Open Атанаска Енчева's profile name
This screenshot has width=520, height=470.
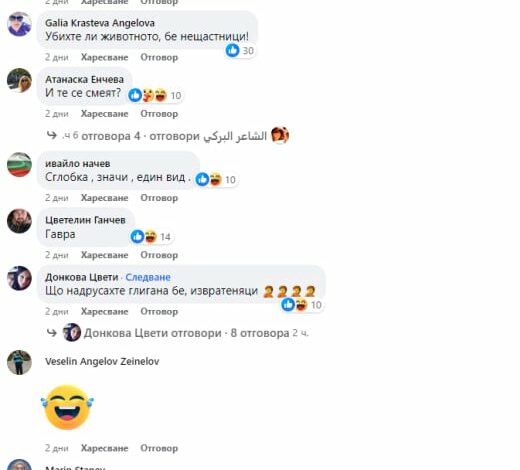click(84, 79)
